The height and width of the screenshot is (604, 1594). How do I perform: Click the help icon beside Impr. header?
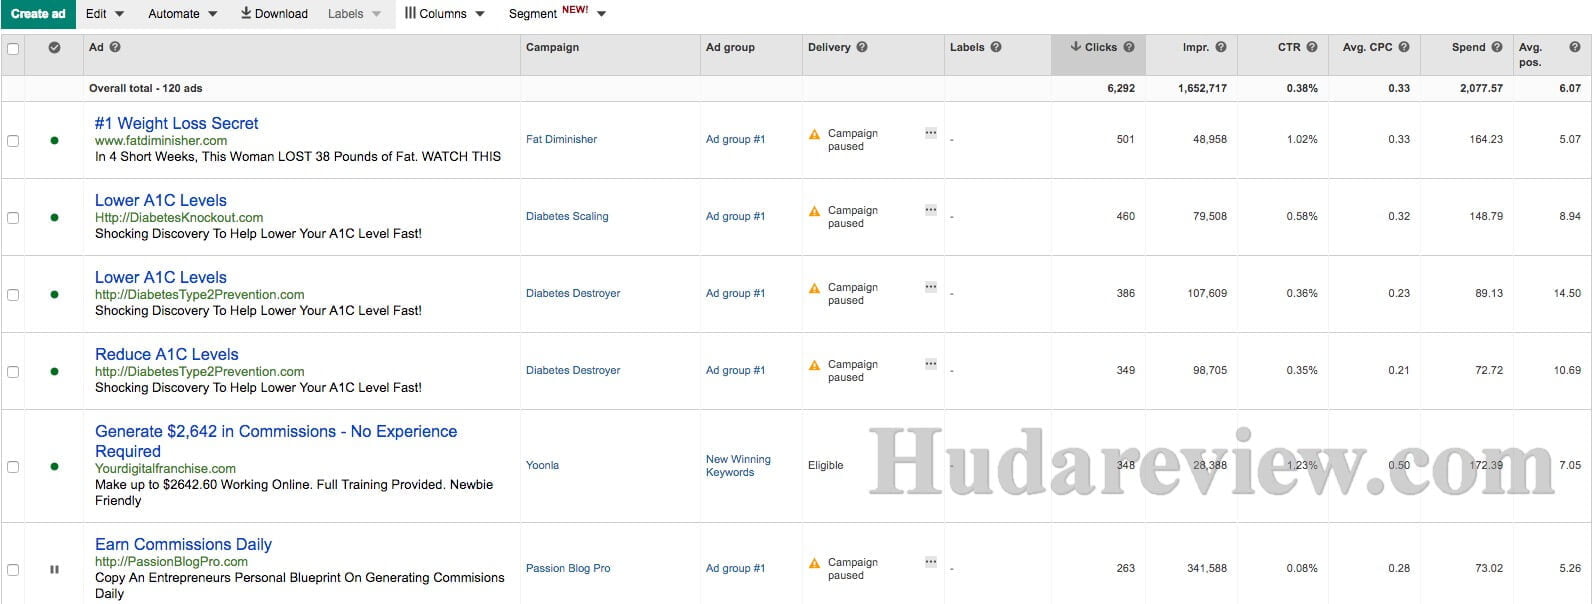coord(1221,47)
